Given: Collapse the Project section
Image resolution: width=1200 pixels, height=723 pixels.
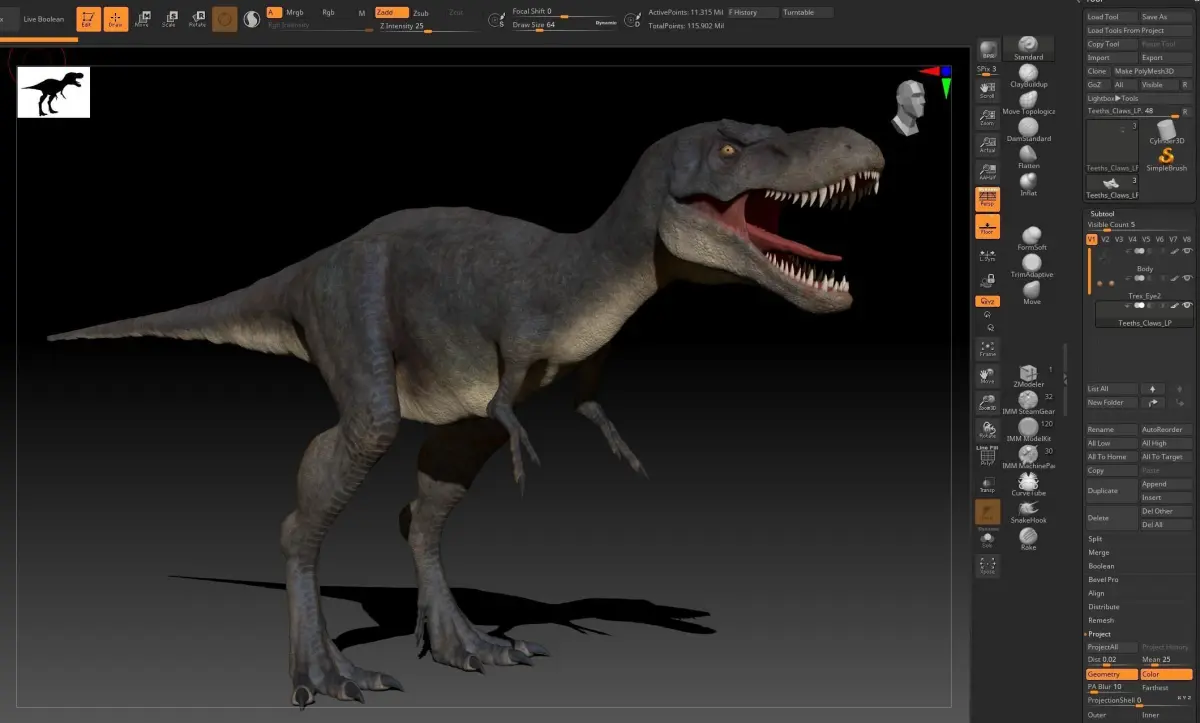Looking at the screenshot, I should (x=1099, y=634).
